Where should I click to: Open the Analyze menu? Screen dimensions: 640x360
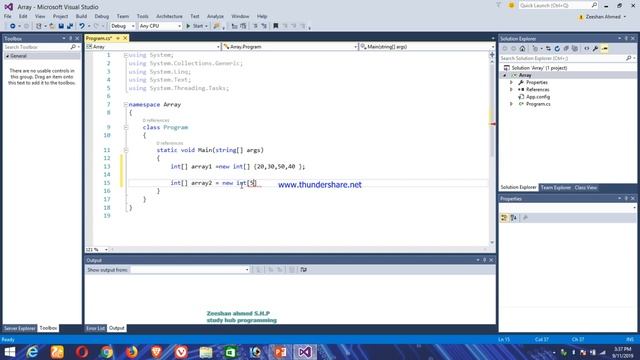[x=215, y=16]
